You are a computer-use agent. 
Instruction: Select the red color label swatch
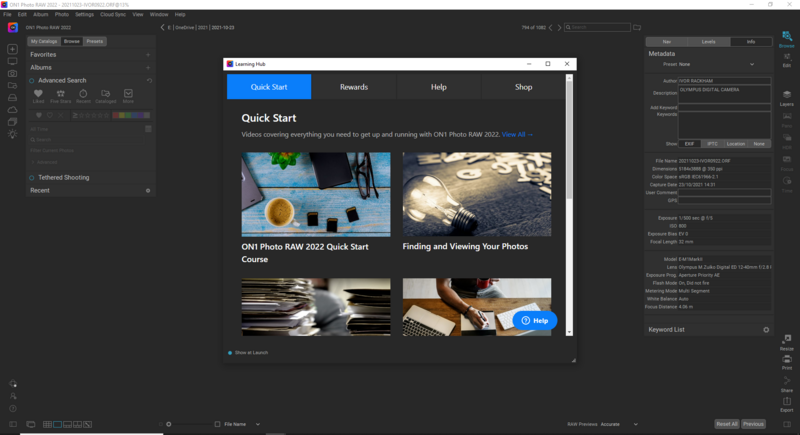[116, 115]
